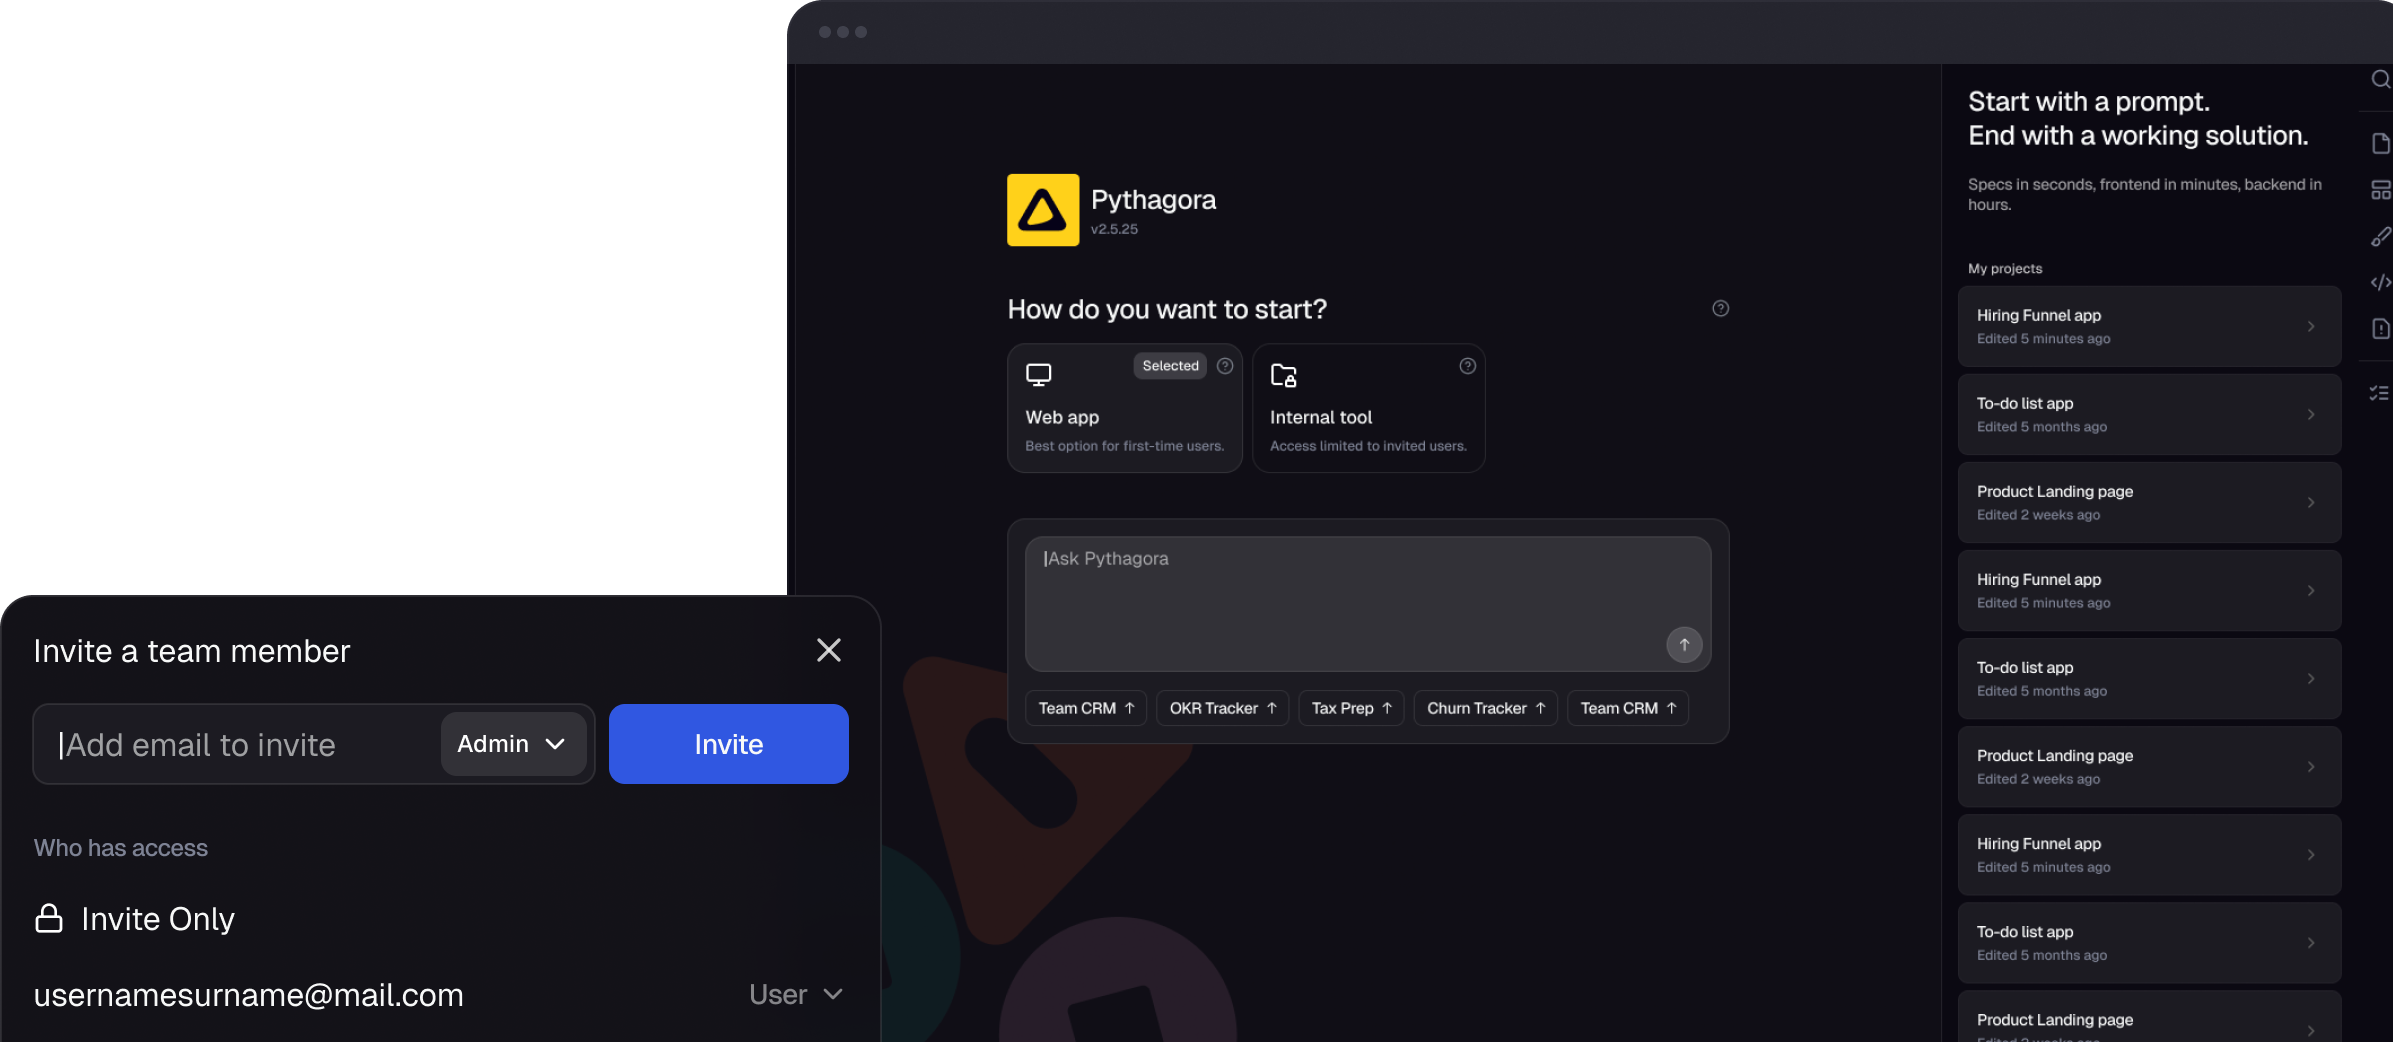Open the layout grid icon in right sidebar
Image resolution: width=2393 pixels, height=1042 pixels.
tap(2381, 190)
